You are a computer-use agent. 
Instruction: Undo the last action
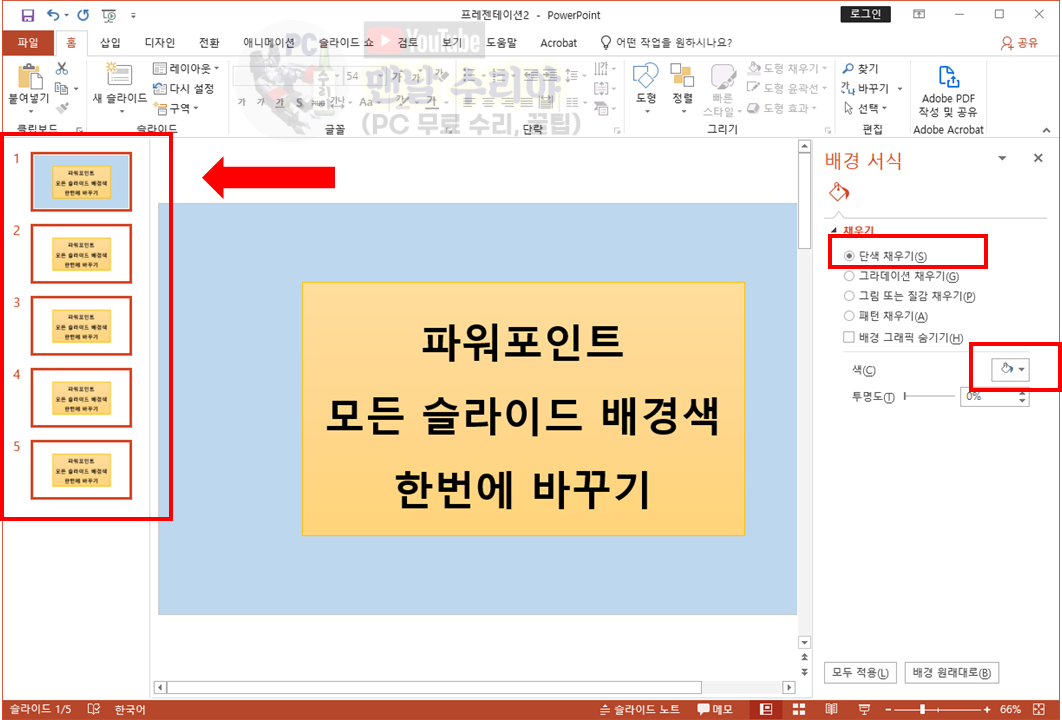tap(53, 14)
